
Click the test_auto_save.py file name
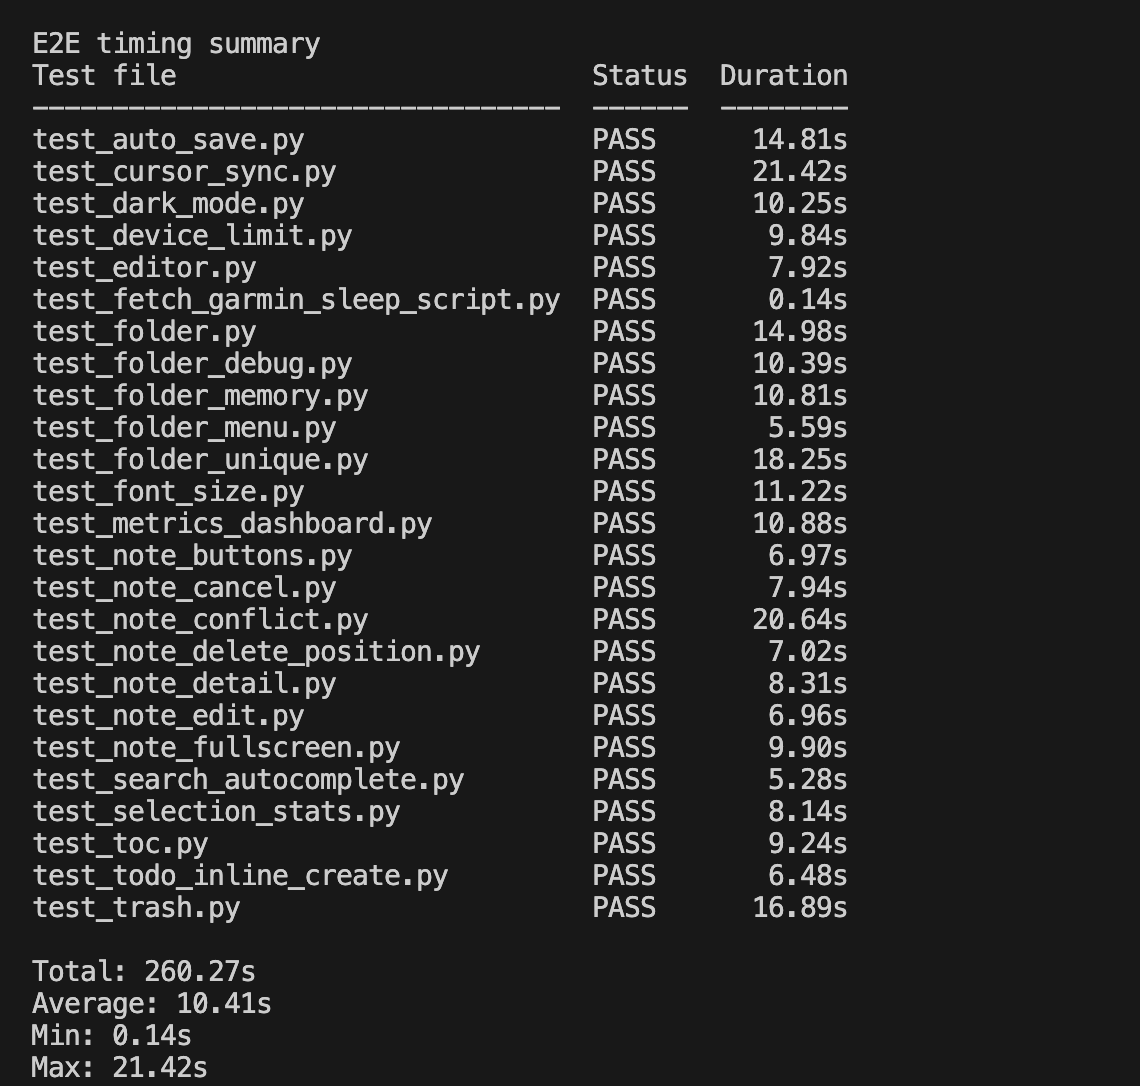coord(168,140)
